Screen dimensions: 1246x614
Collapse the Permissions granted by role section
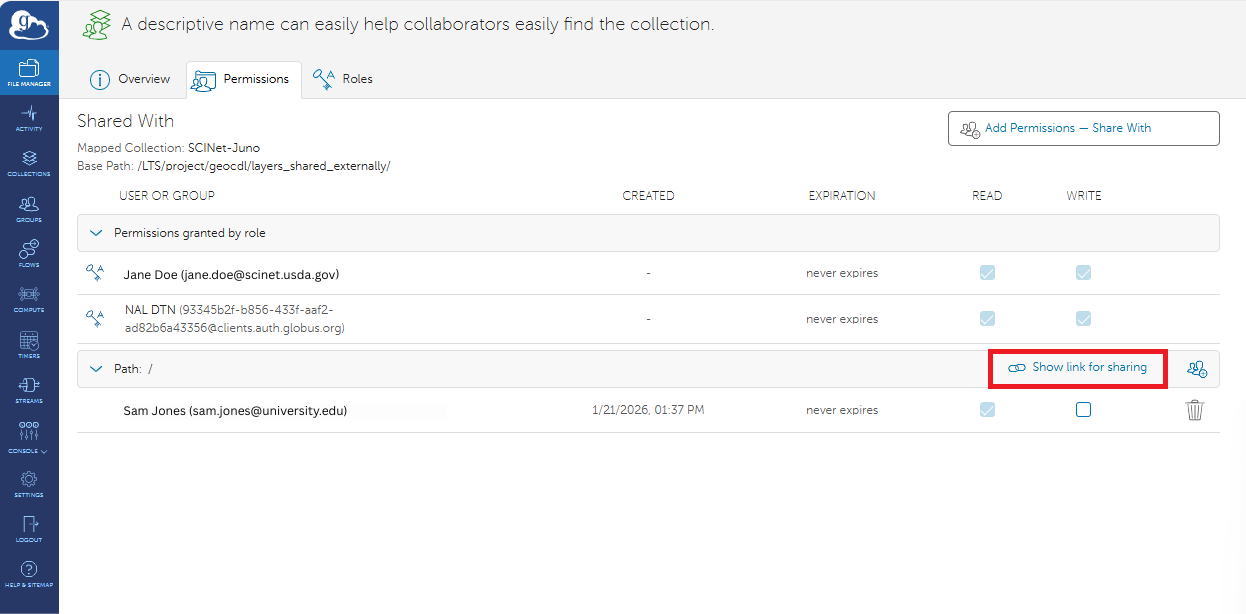tap(96, 232)
